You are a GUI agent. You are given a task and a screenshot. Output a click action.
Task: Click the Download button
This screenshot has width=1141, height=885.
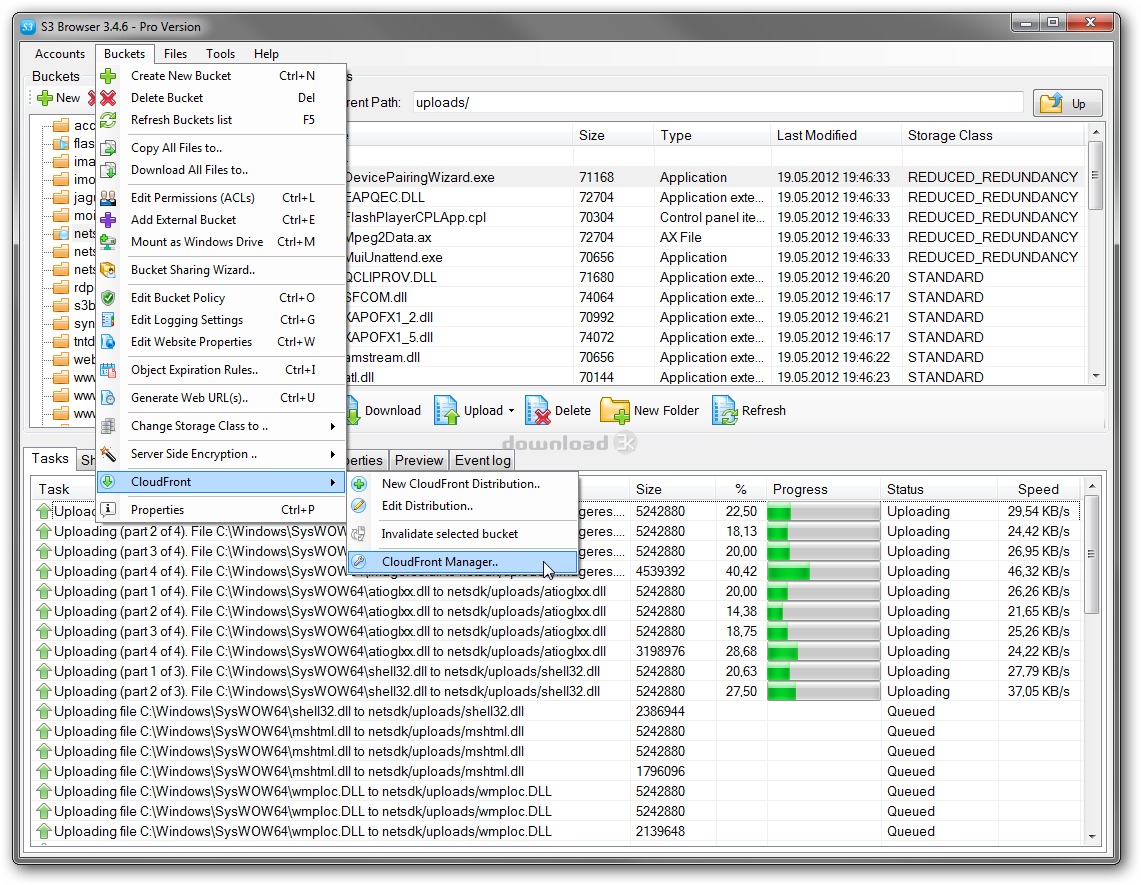384,410
